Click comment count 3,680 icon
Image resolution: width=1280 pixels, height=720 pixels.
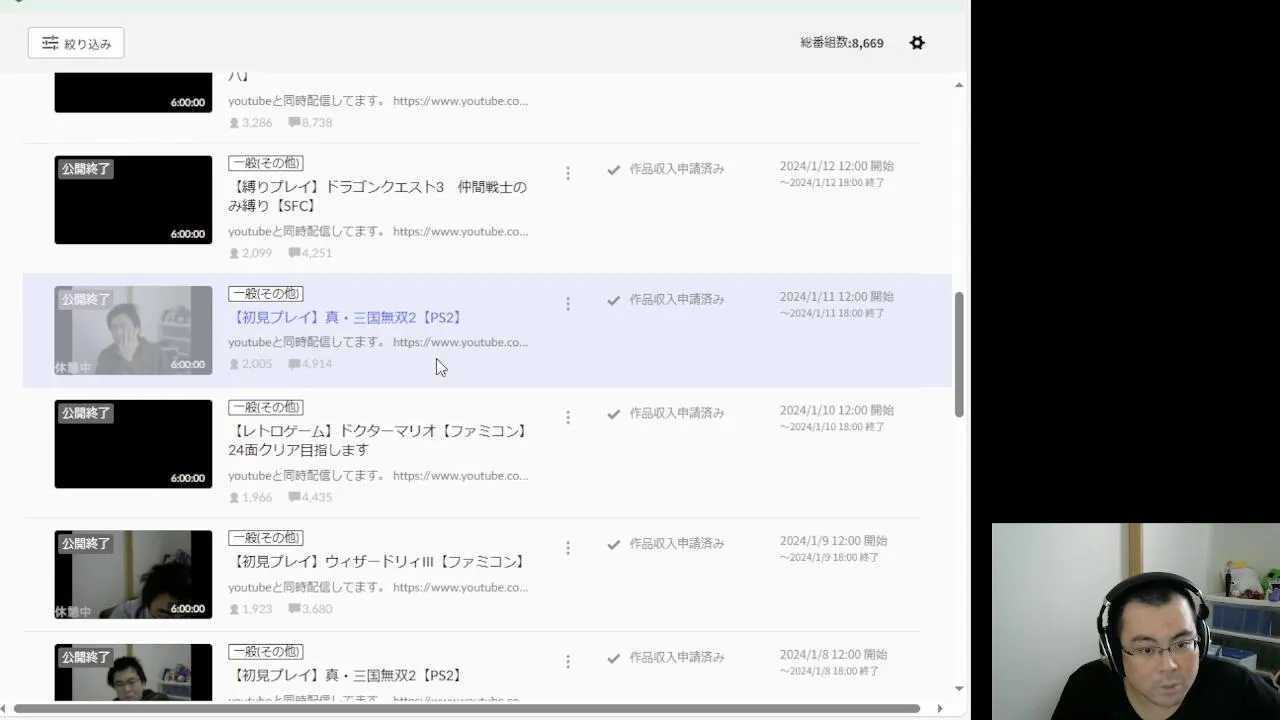[294, 608]
